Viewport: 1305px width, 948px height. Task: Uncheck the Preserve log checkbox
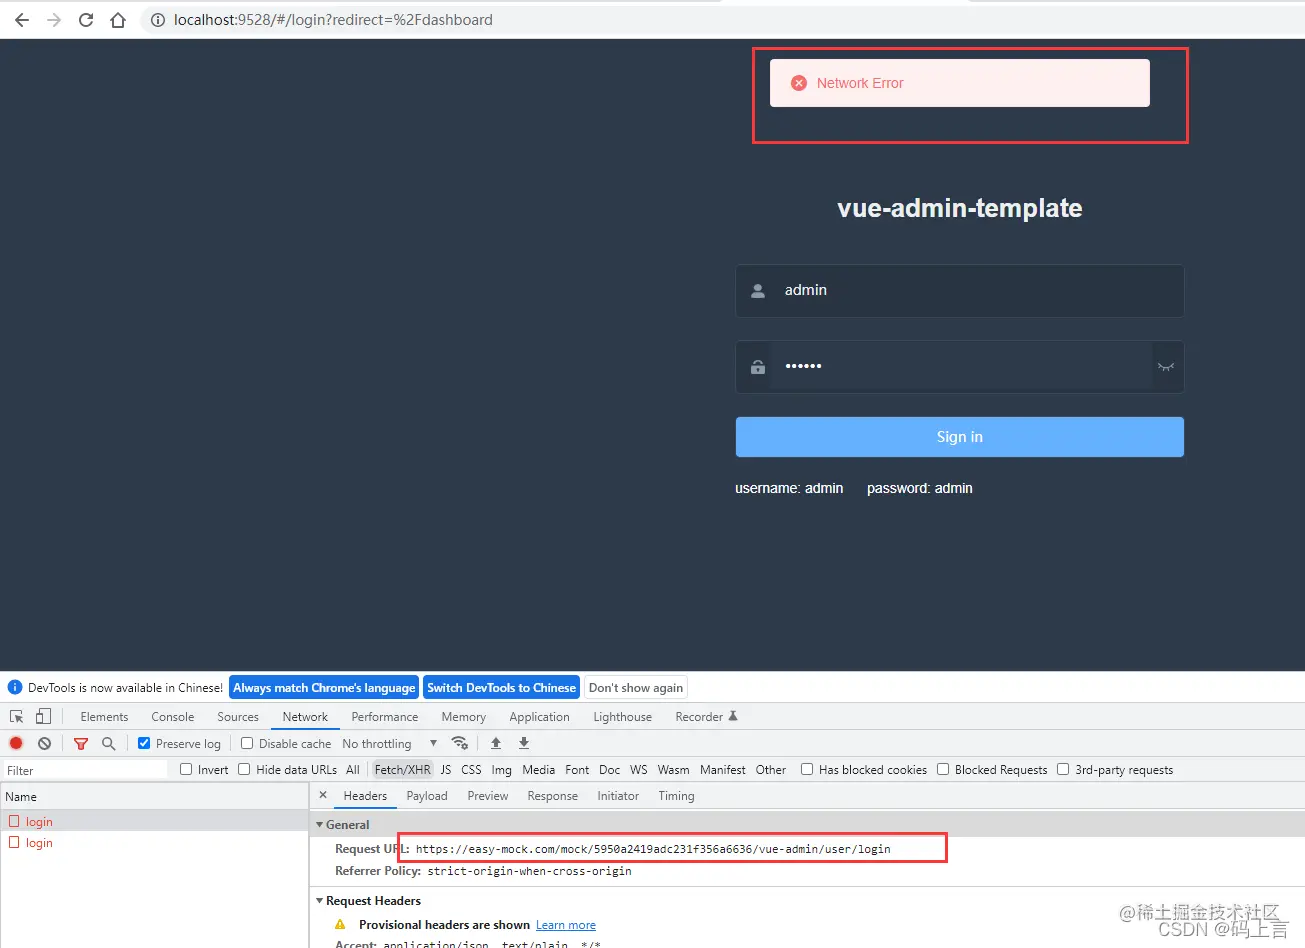[144, 743]
